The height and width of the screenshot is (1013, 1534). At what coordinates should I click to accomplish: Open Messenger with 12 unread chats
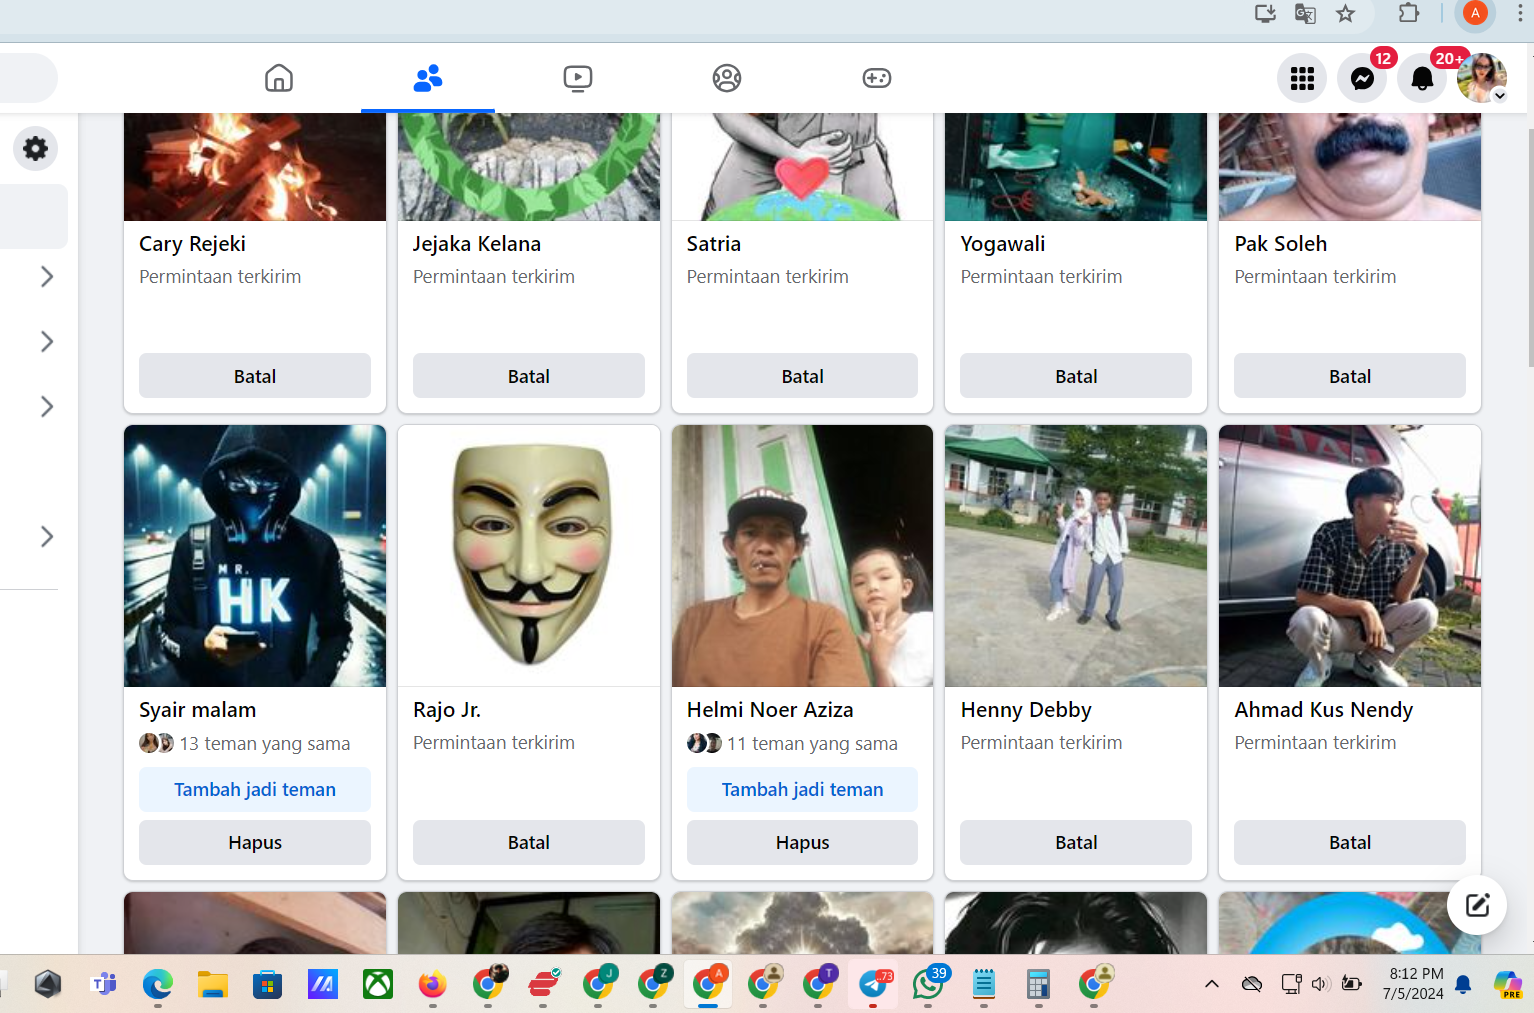click(1362, 78)
